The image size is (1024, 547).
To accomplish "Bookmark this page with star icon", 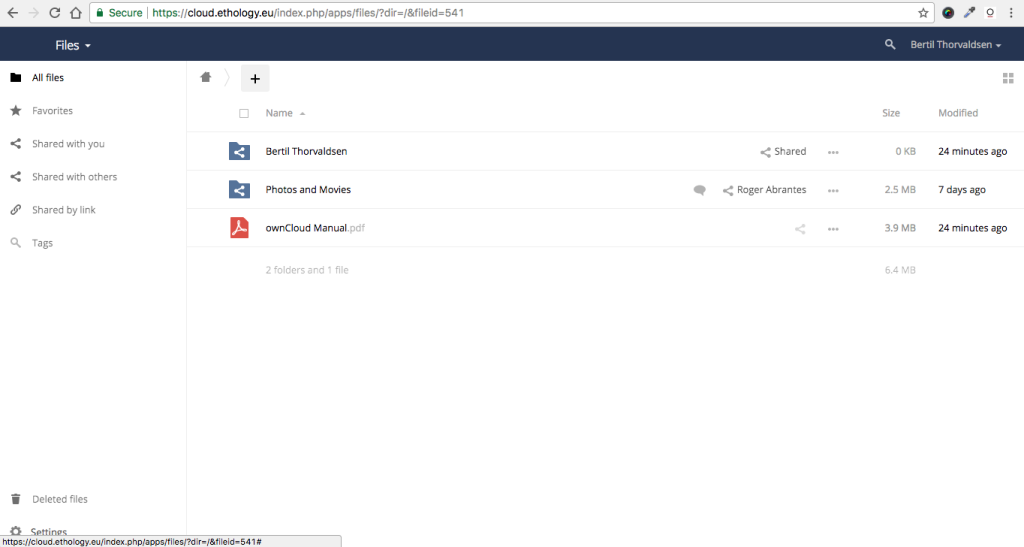I will click(x=923, y=12).
